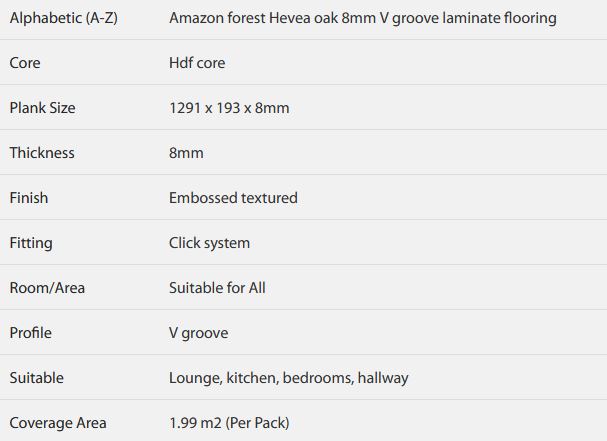Click the Alphabetic (A-Z) label

pyautogui.click(x=63, y=18)
